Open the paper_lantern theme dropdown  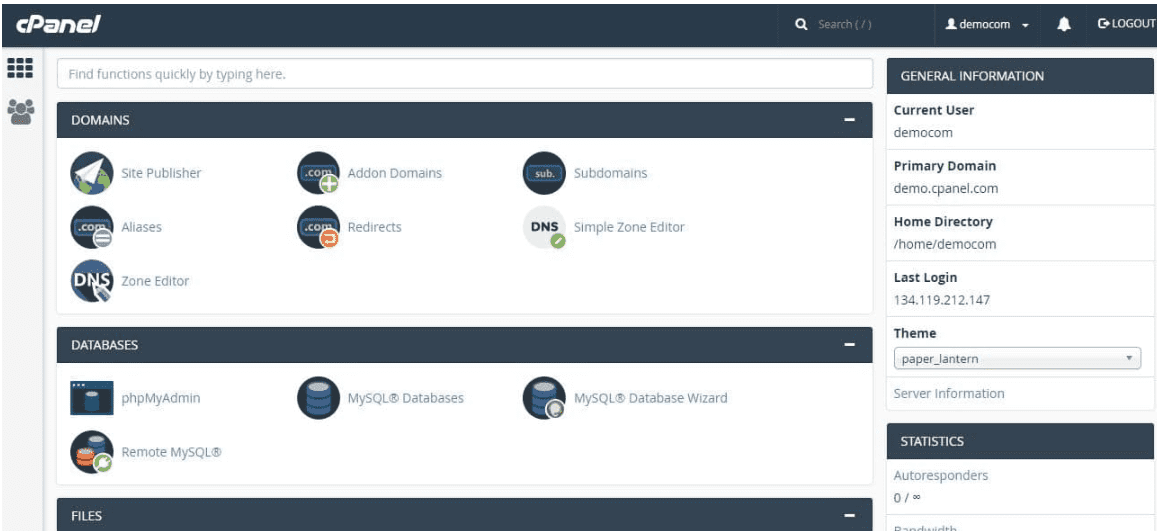coord(1016,358)
